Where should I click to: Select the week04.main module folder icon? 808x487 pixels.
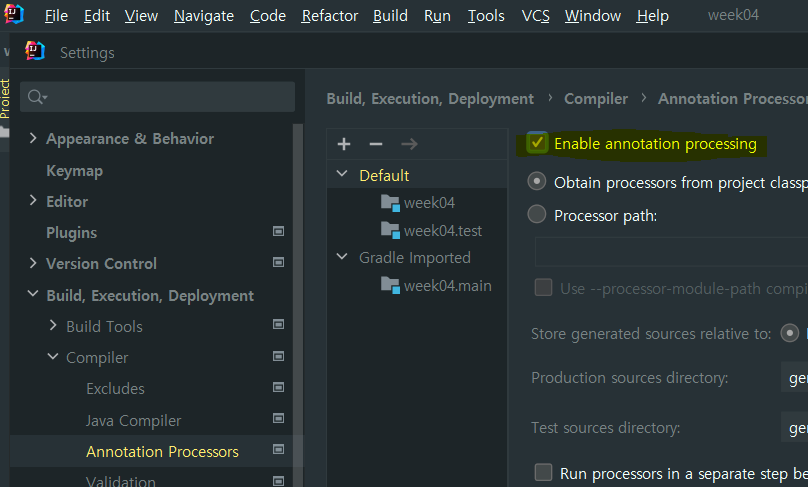point(390,285)
